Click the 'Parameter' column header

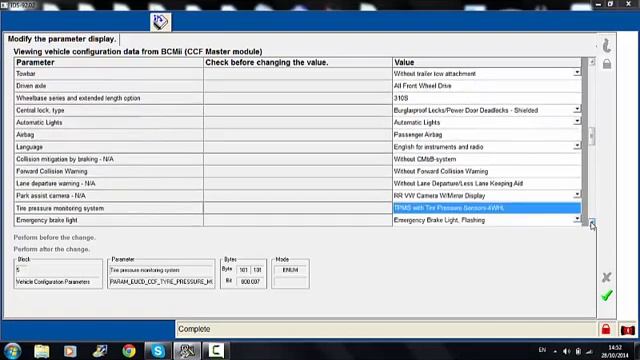coord(109,62)
